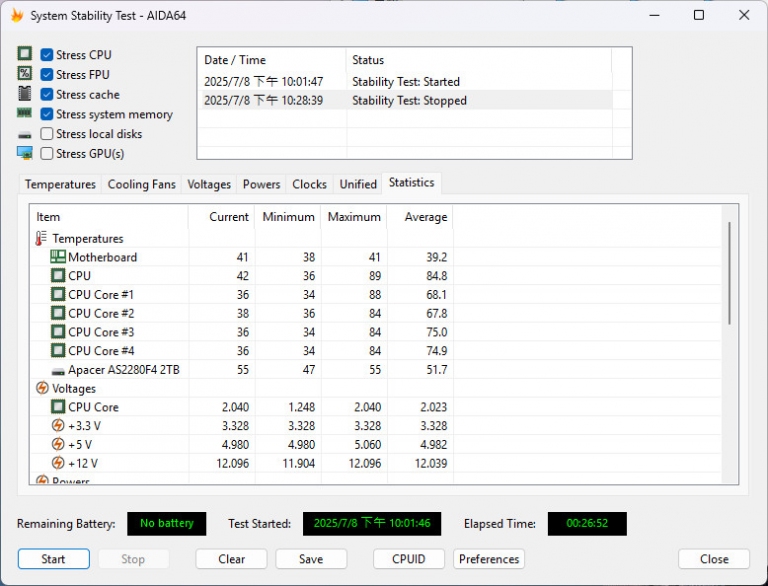The width and height of the screenshot is (768, 586).
Task: Toggle the Stress system memory checkbox
Action: pyautogui.click(x=47, y=114)
